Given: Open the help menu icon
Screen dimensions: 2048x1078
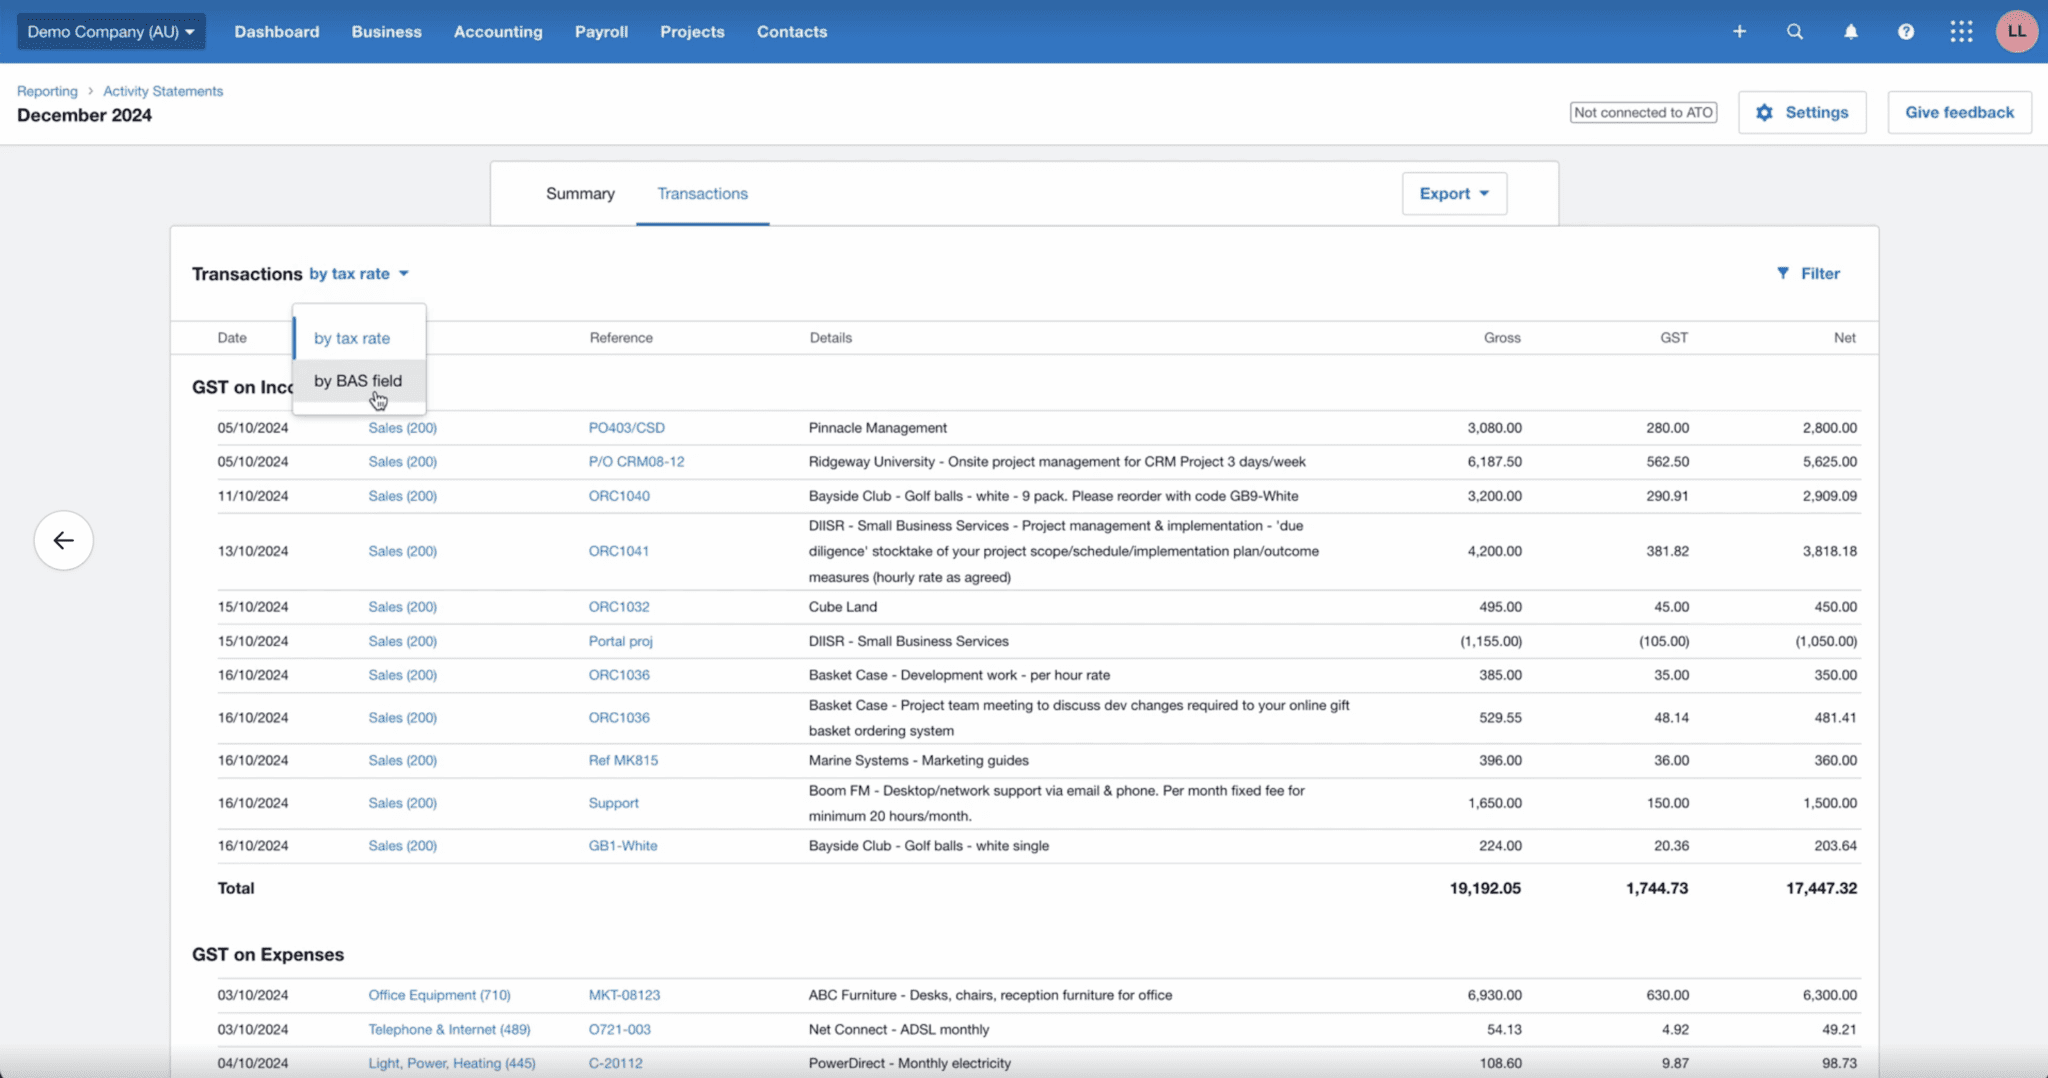Looking at the screenshot, I should click(x=1906, y=31).
